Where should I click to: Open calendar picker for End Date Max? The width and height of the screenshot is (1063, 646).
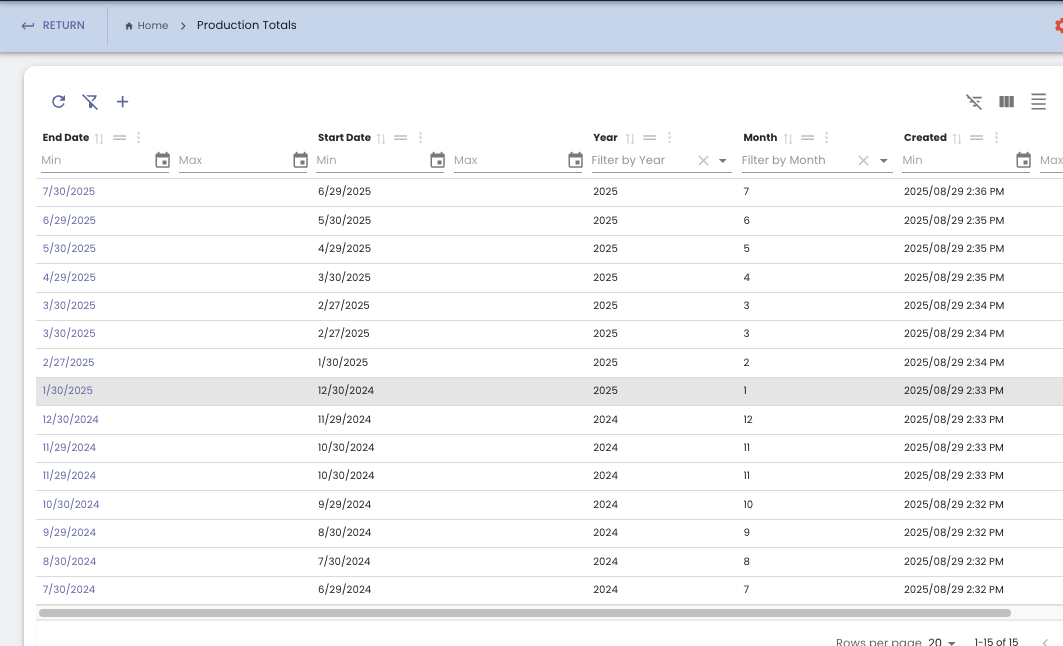[300, 160]
